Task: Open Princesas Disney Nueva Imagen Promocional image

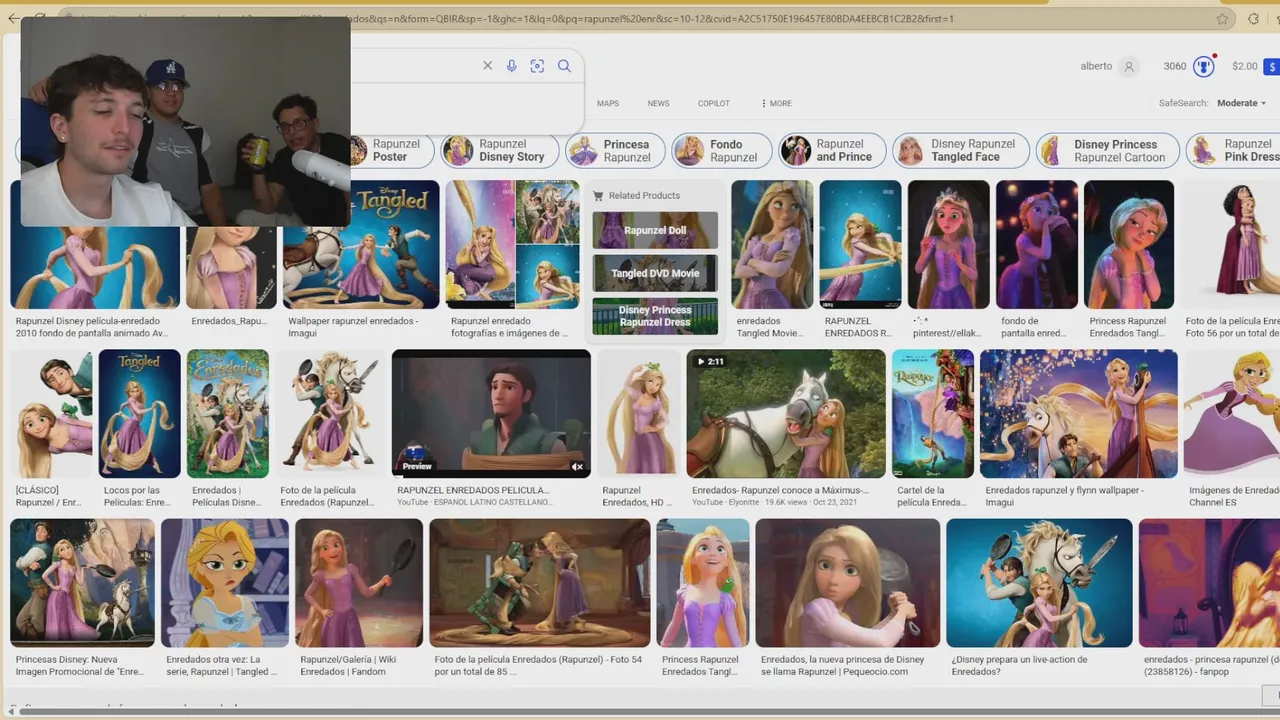Action: coord(82,583)
